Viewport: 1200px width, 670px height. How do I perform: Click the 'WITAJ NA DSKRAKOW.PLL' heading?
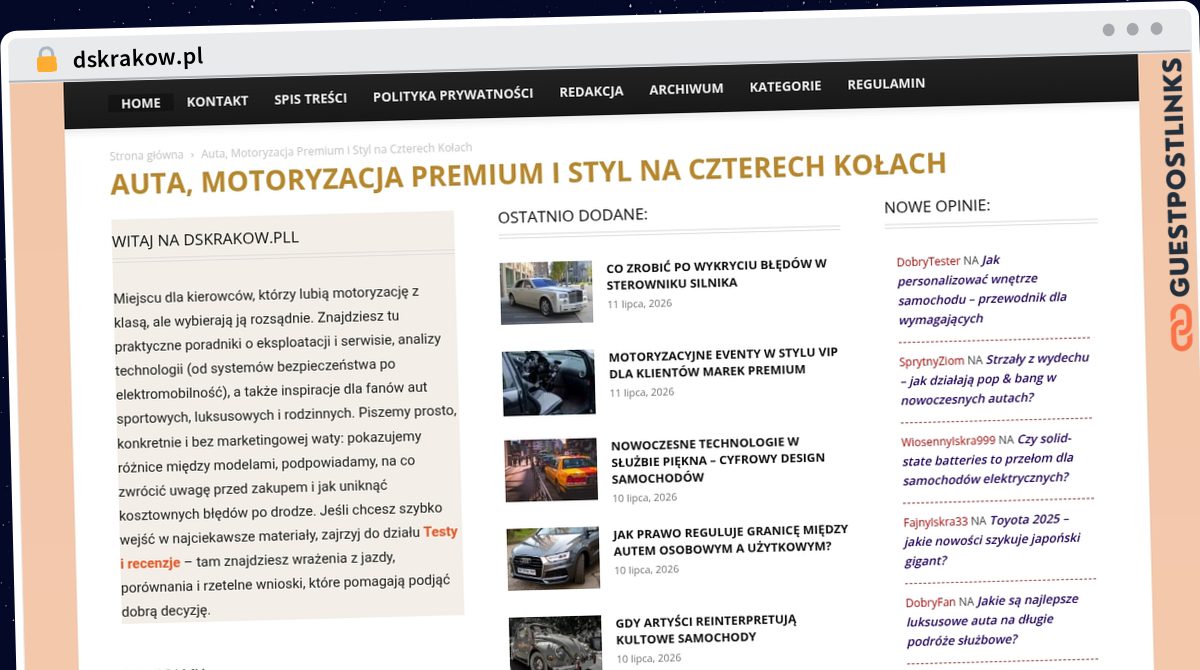(205, 239)
